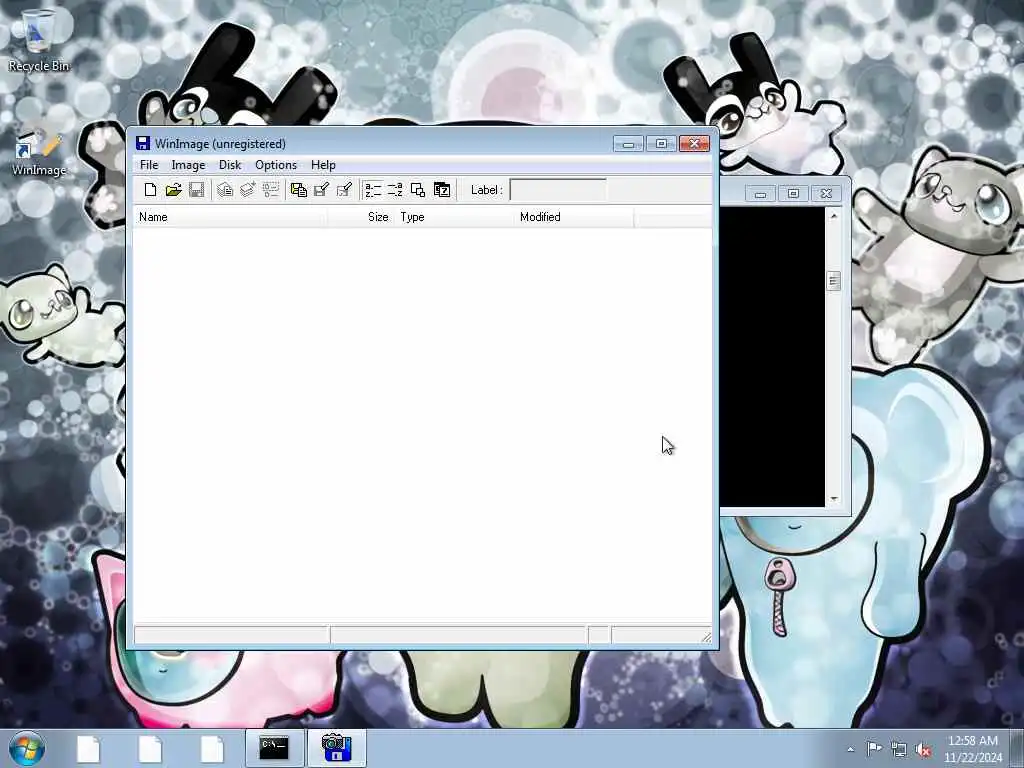Click inside the Label text field
Image resolution: width=1024 pixels, height=768 pixels.
click(x=558, y=190)
